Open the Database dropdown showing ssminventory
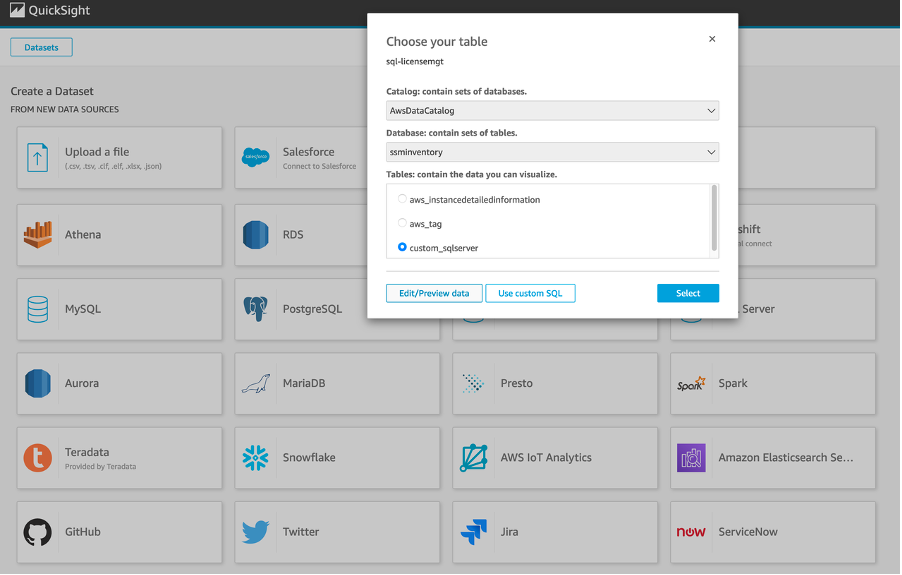The width and height of the screenshot is (902, 575). coord(552,152)
